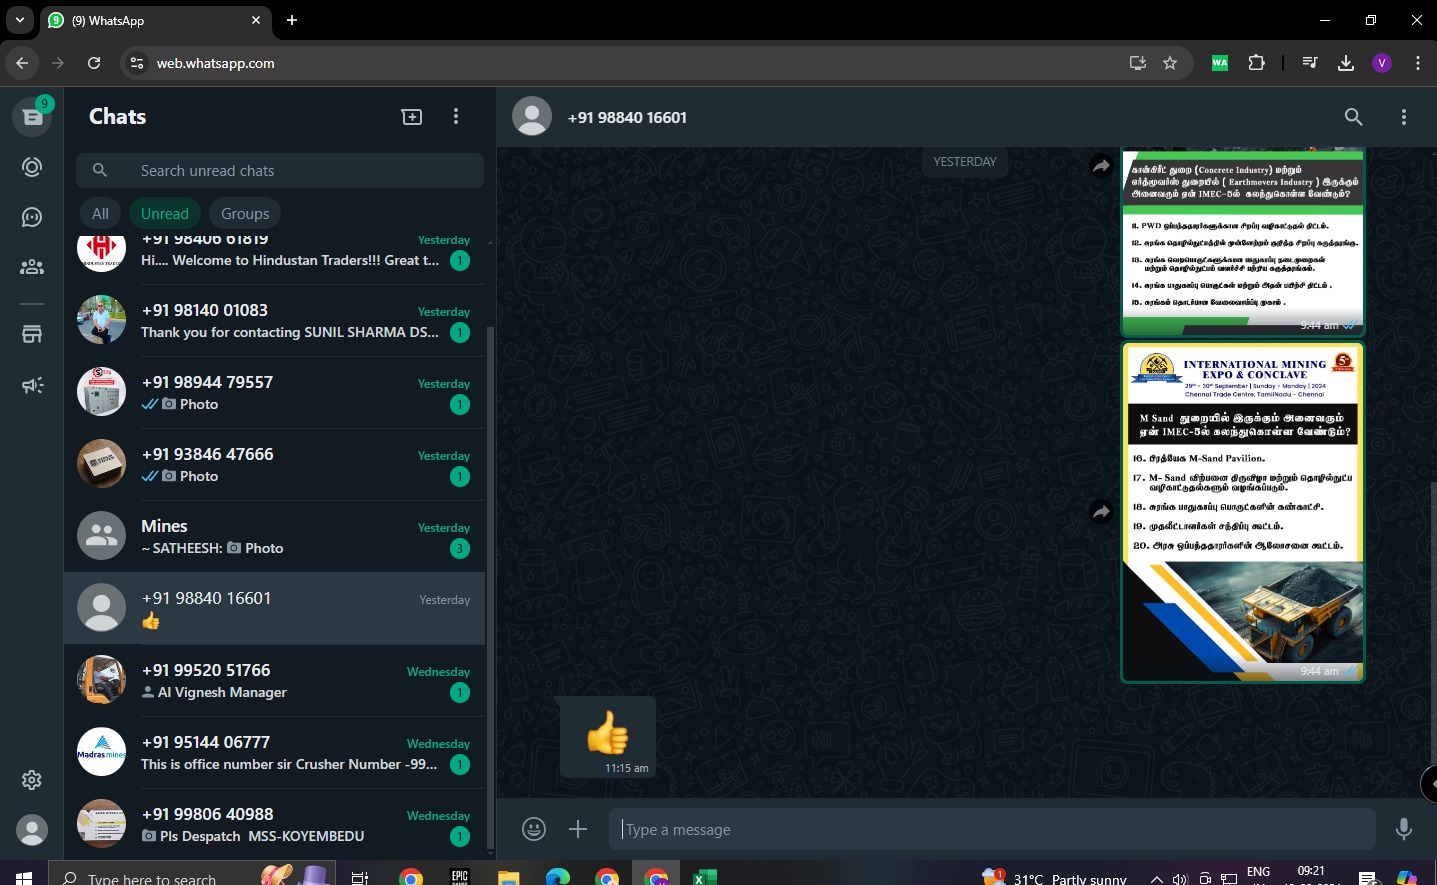Screen dimensions: 1437x885
Task: Record a voice message
Action: pos(1404,829)
